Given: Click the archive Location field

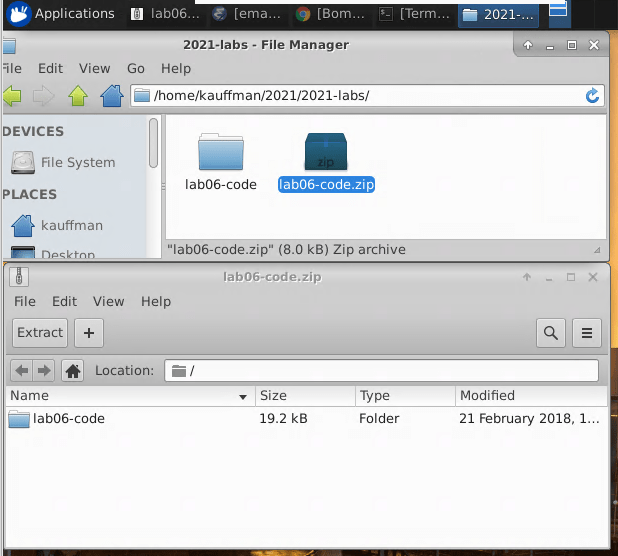Looking at the screenshot, I should click(x=381, y=371).
